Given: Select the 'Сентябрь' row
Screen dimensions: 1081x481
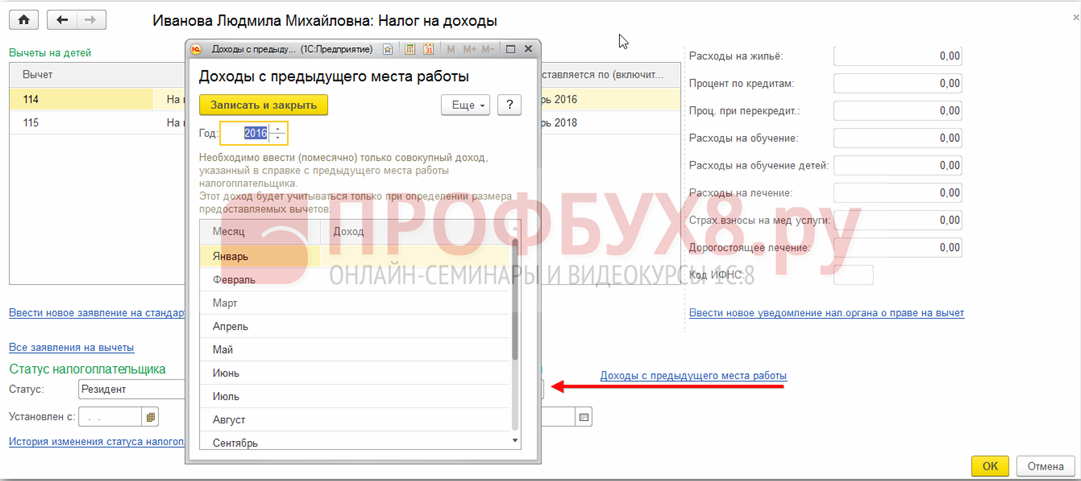Looking at the screenshot, I should [x=355, y=441].
